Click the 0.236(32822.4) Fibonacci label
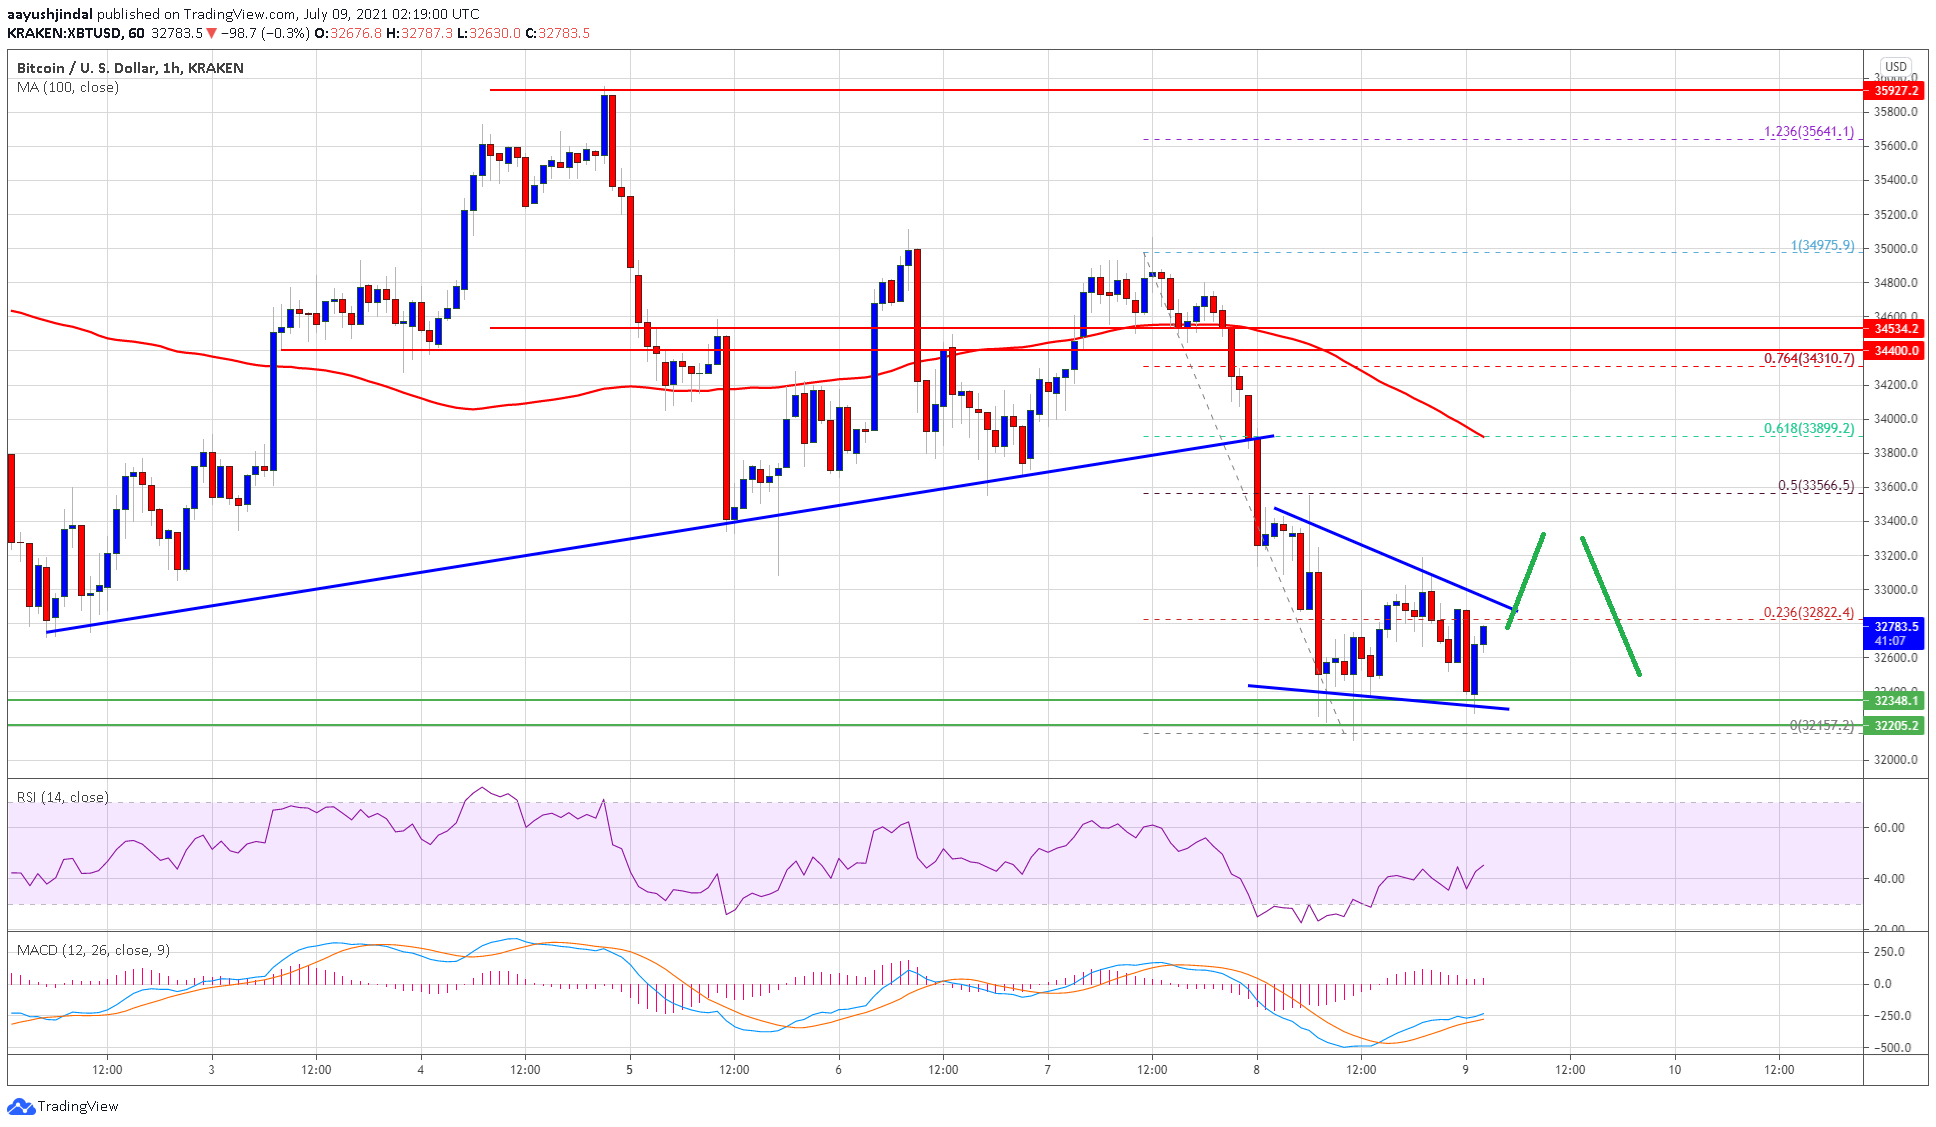The width and height of the screenshot is (1936, 1127). pyautogui.click(x=1808, y=612)
